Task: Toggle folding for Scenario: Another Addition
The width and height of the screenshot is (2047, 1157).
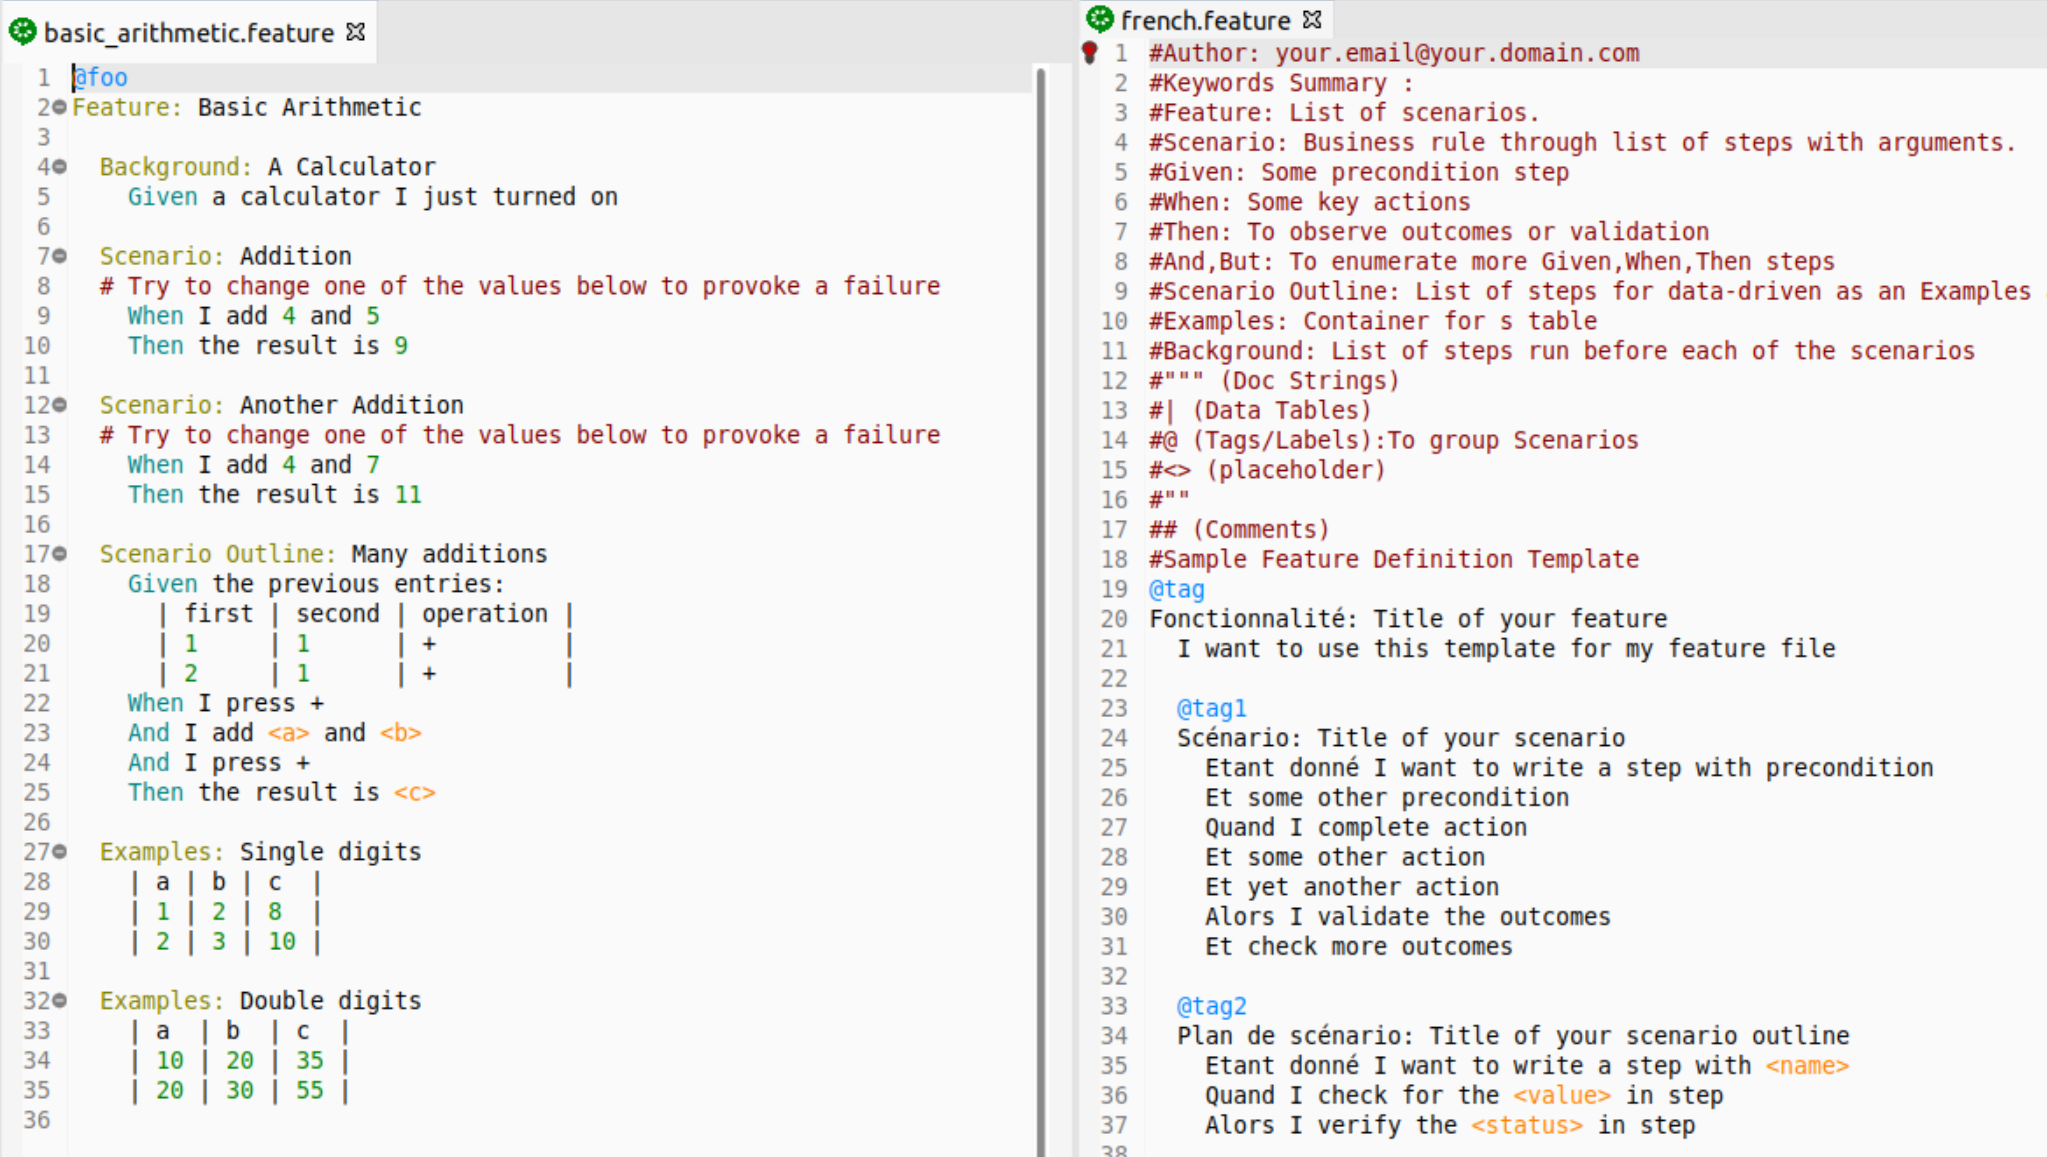Action: 58,405
